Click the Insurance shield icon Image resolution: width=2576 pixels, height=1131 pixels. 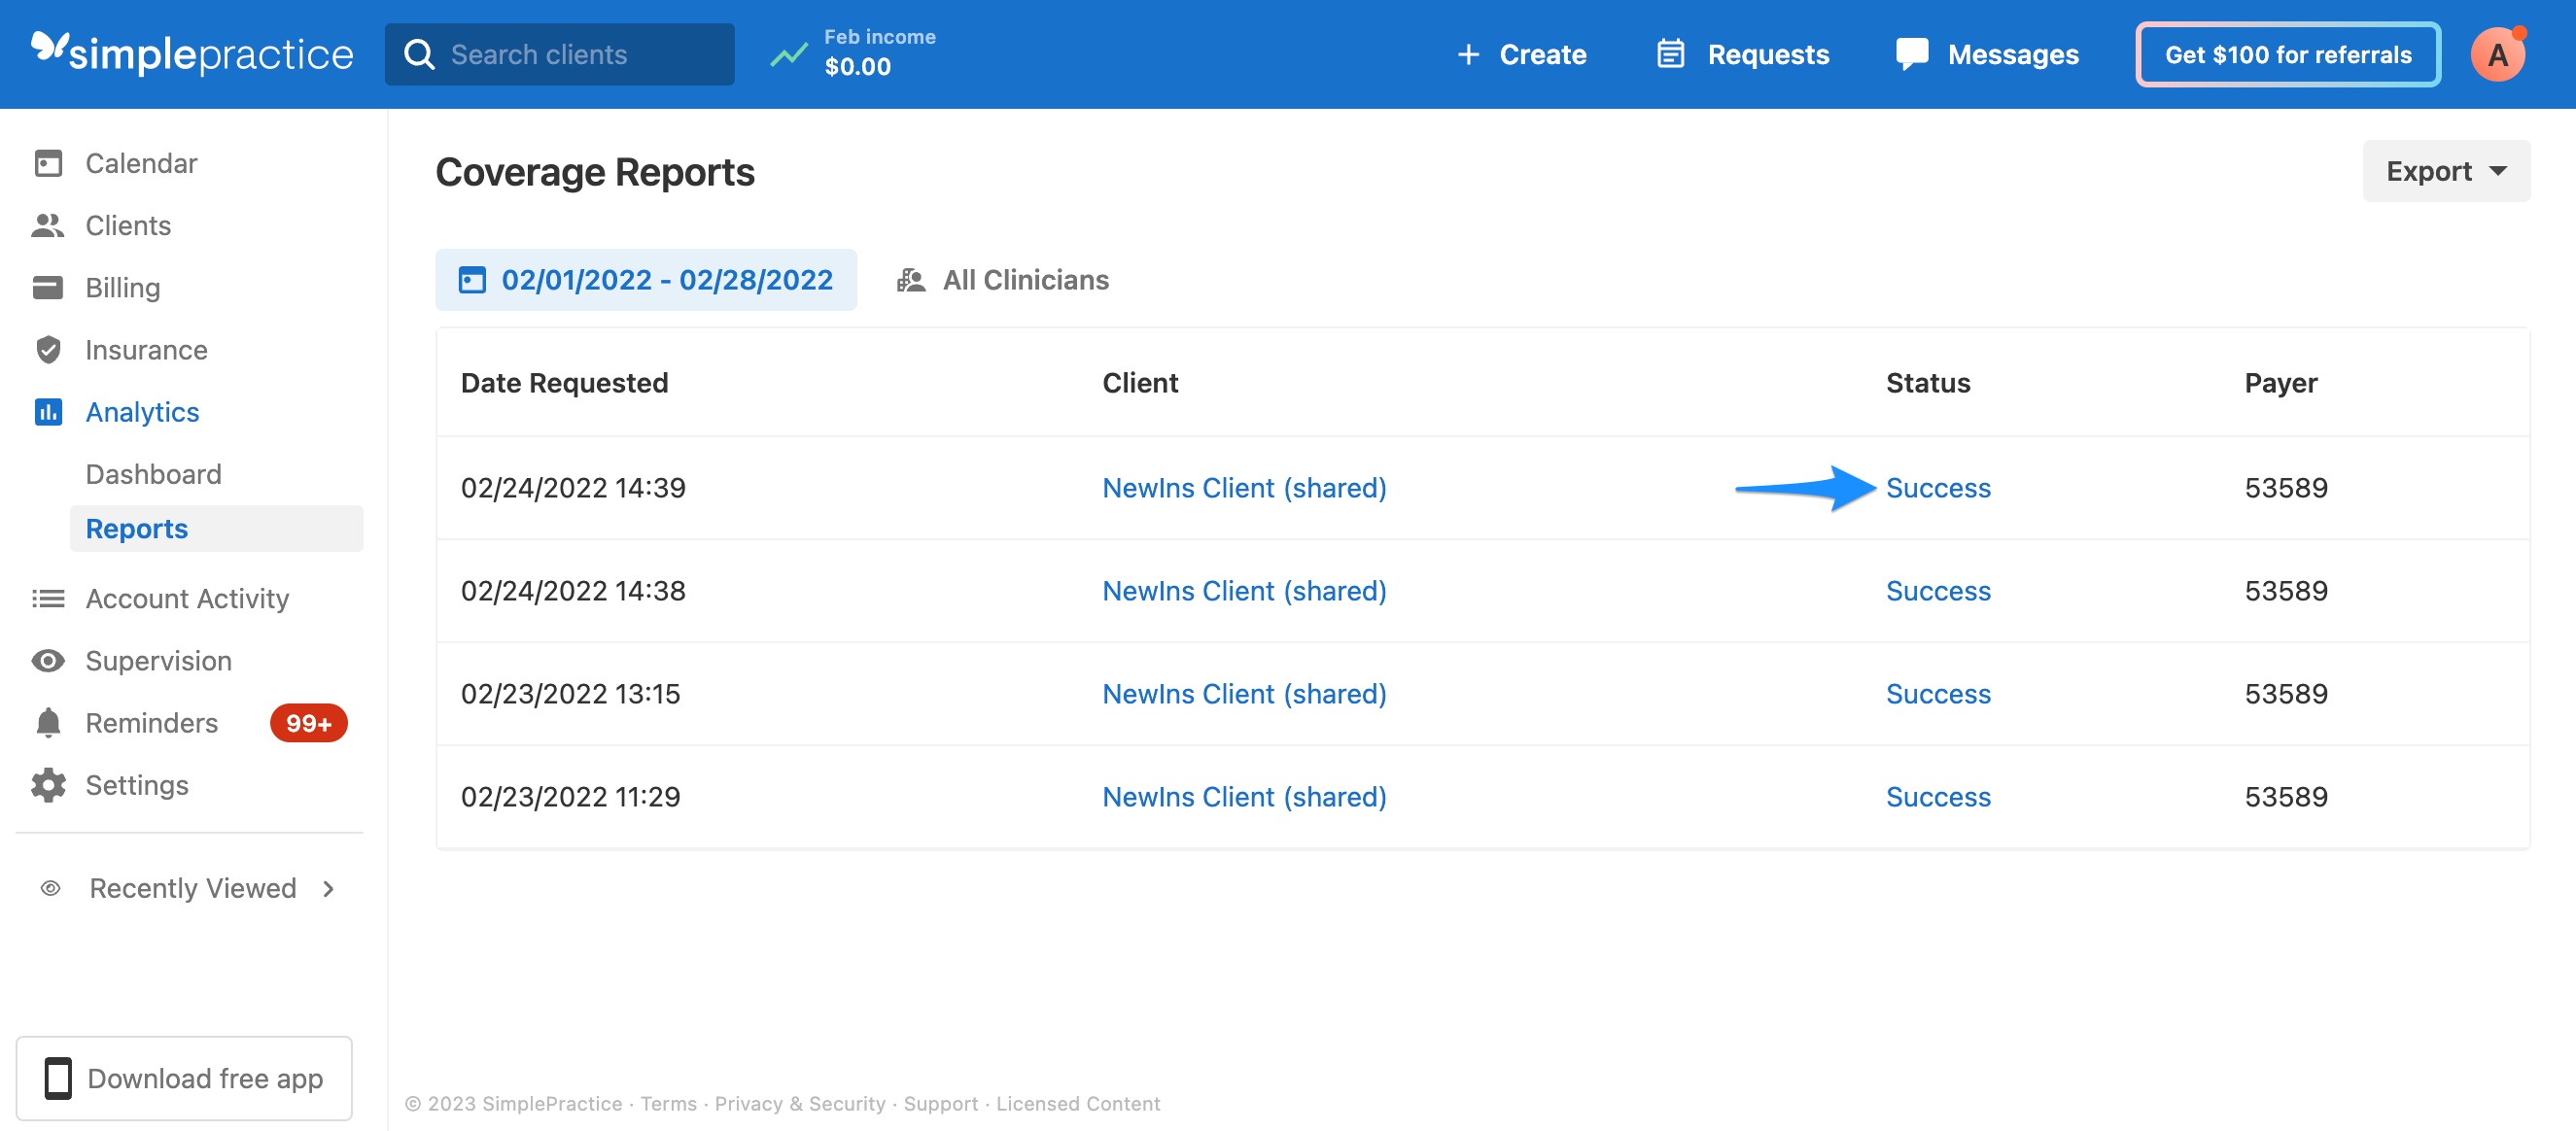pos(48,350)
